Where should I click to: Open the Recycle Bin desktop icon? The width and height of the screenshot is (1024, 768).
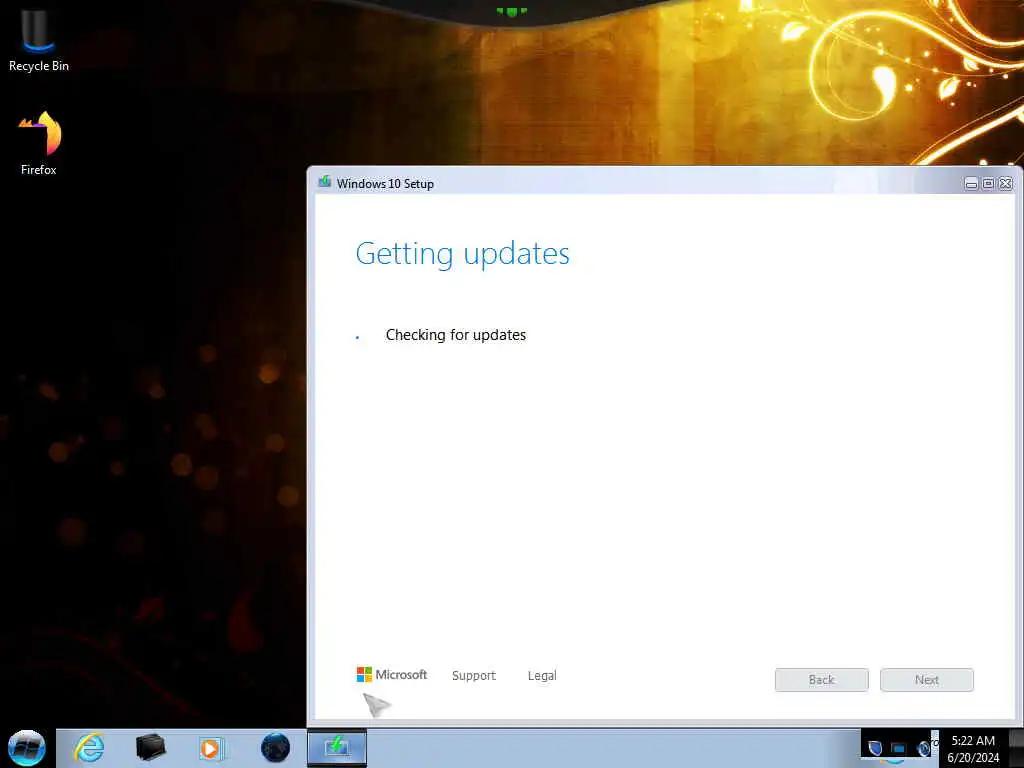point(39,40)
